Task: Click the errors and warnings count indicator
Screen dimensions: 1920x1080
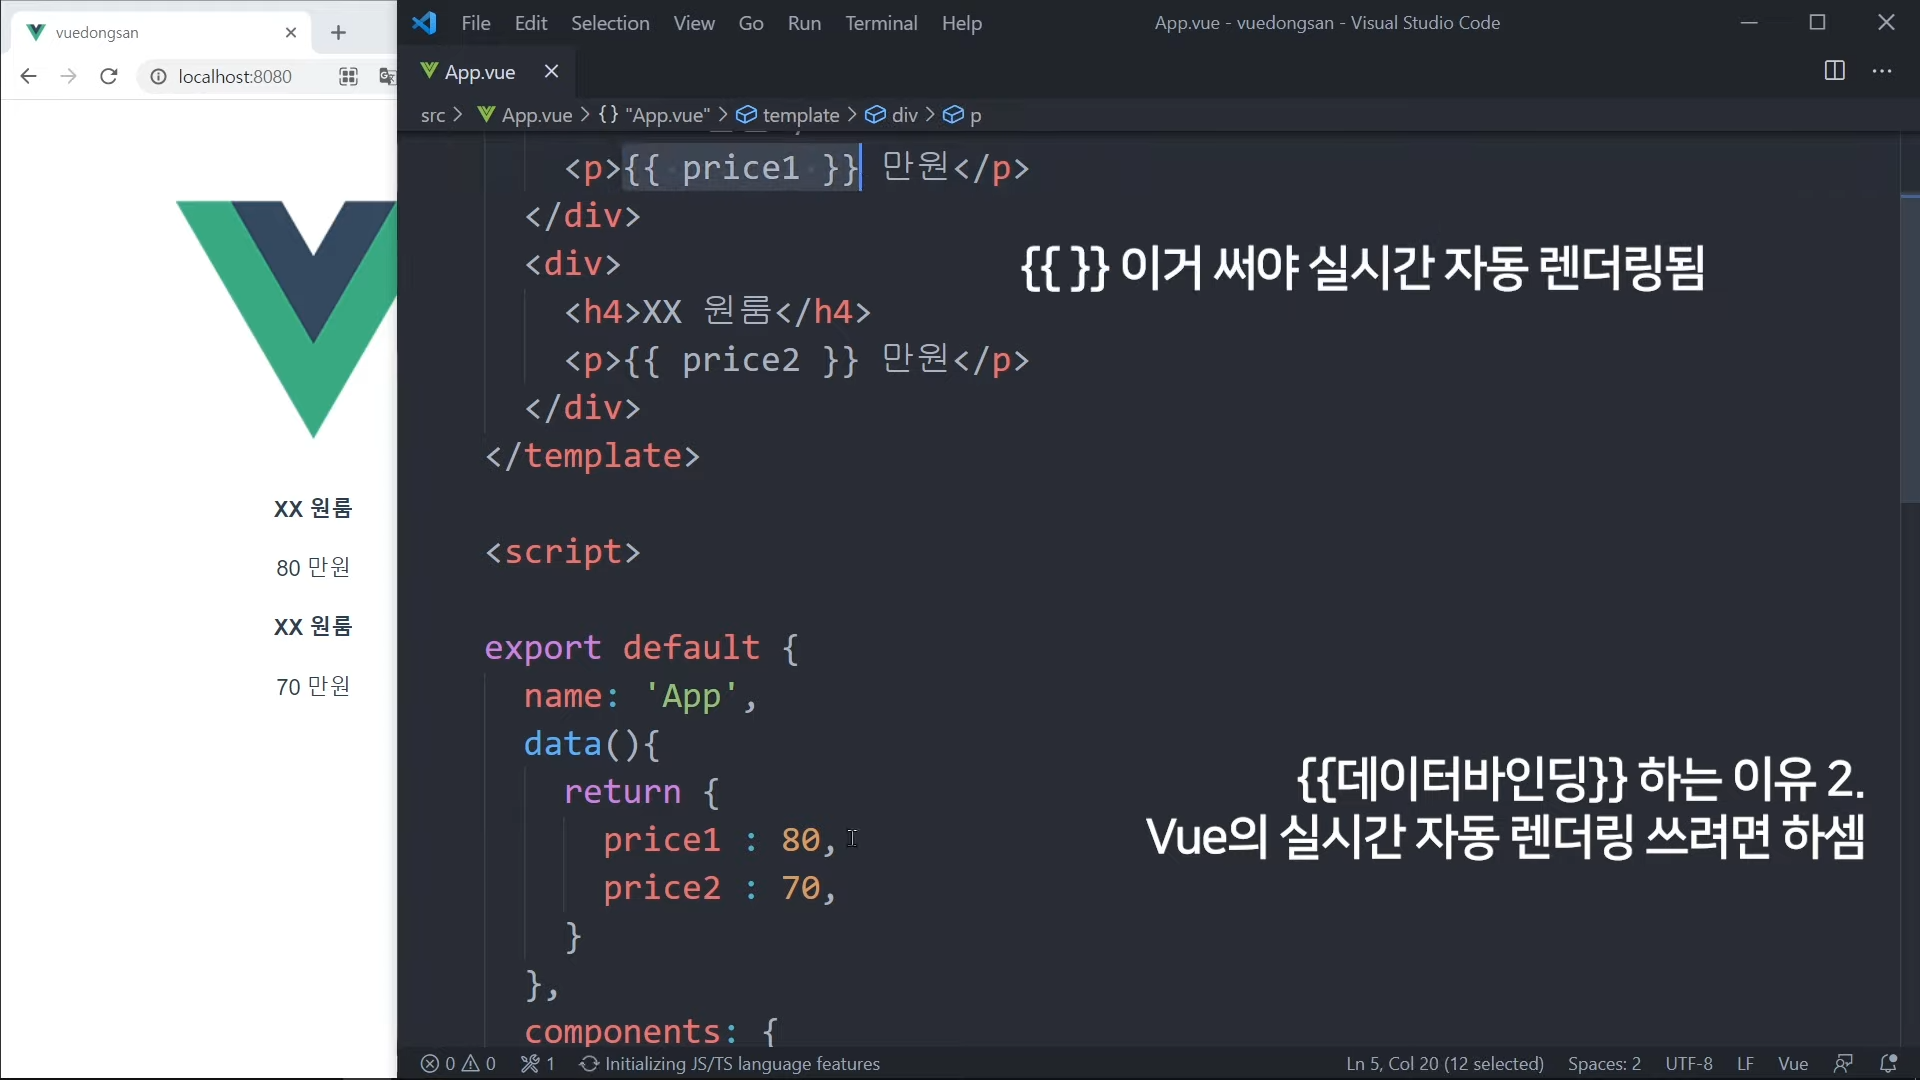Action: pos(458,1063)
